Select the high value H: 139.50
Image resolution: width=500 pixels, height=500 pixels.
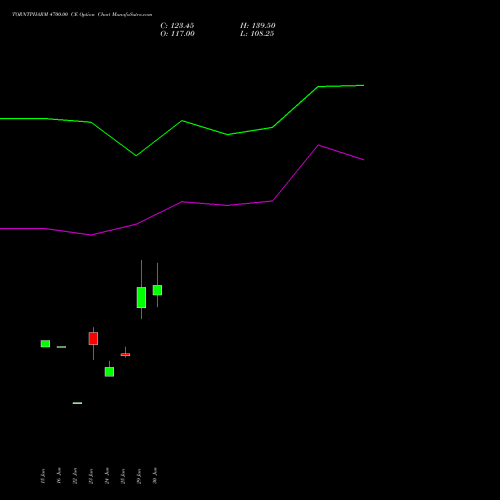258,26
